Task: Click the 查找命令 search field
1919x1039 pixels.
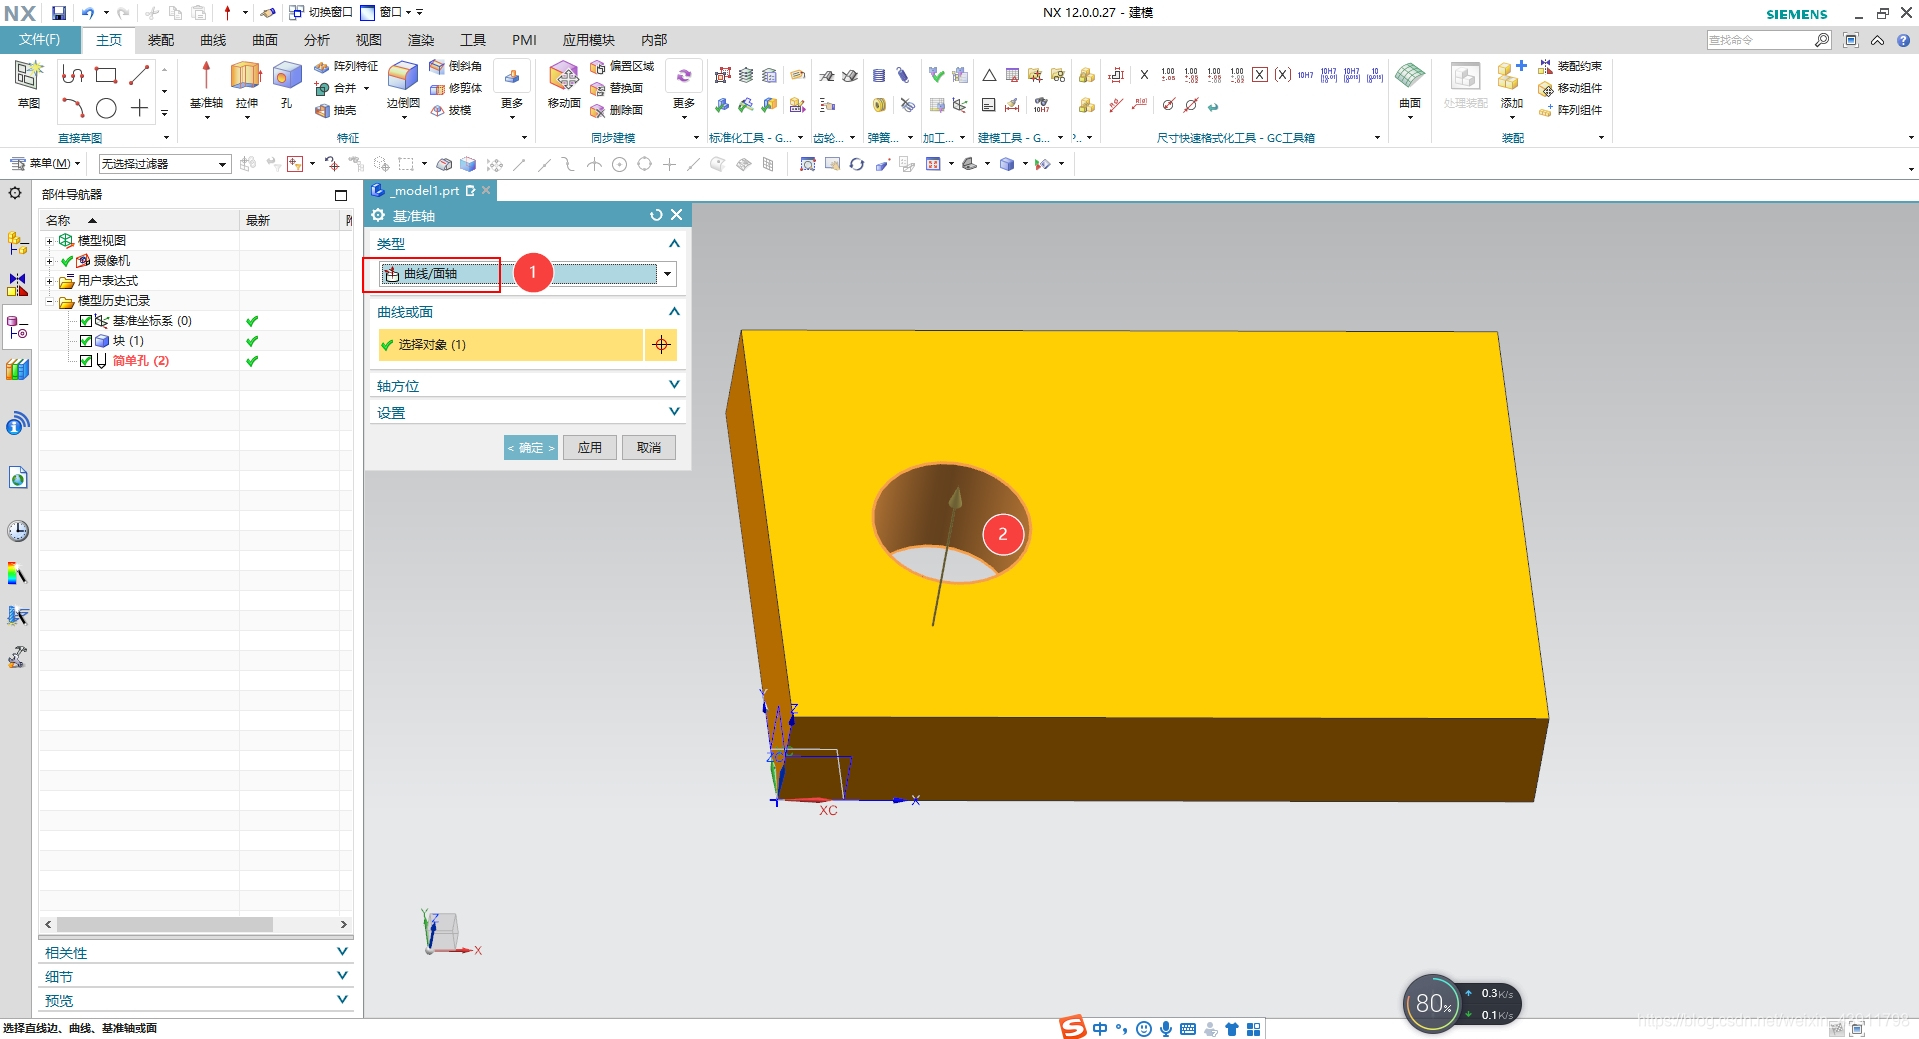Action: coord(1760,40)
